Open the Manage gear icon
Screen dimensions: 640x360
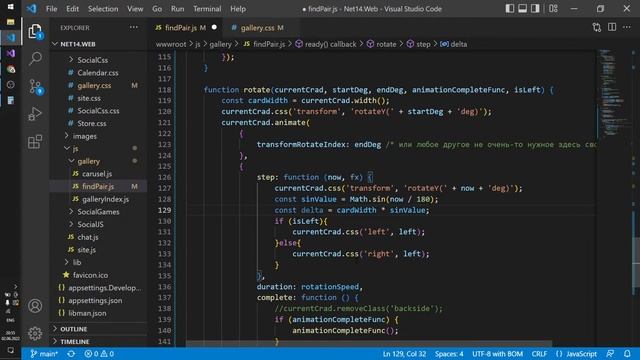pos(35,333)
